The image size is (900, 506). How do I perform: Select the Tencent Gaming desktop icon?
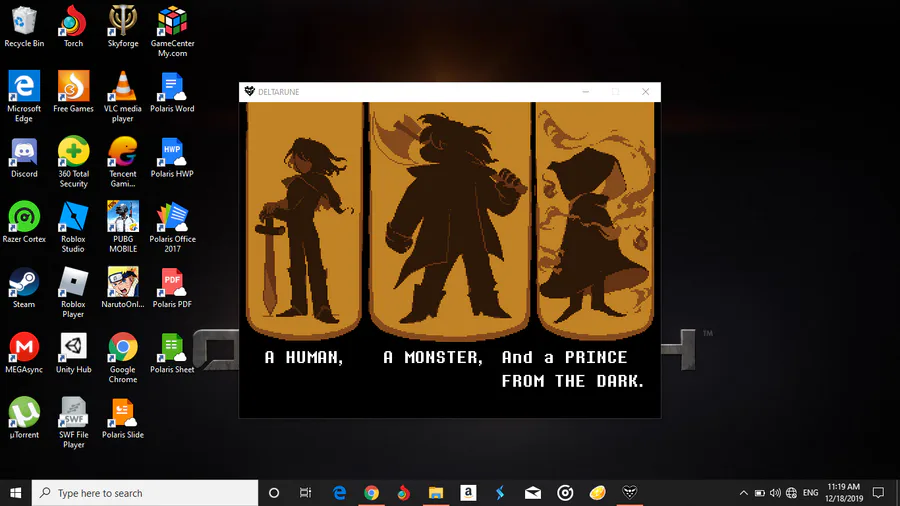[123, 162]
